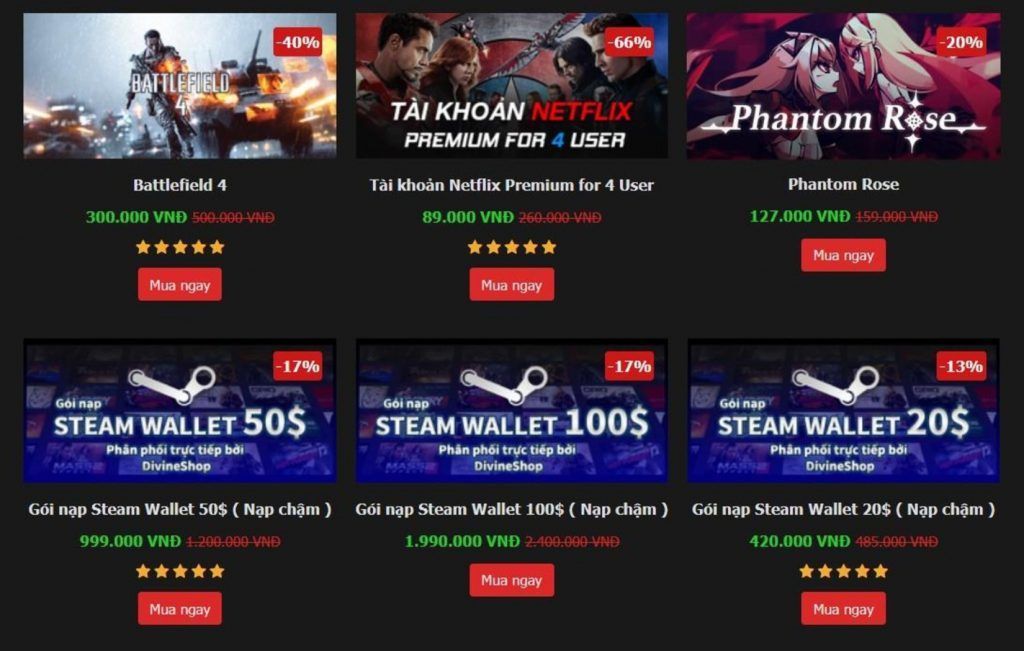Open the Phantom Rose title link
The width and height of the screenshot is (1024, 651).
(843, 184)
